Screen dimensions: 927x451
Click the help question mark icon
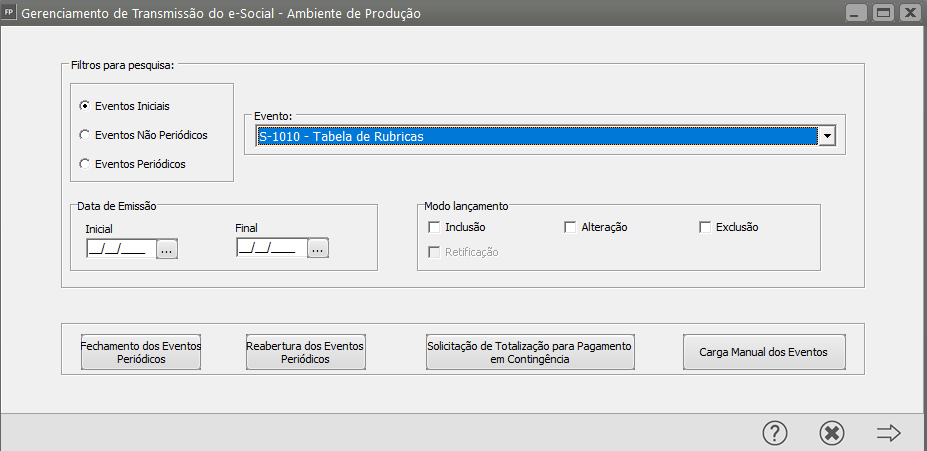775,432
